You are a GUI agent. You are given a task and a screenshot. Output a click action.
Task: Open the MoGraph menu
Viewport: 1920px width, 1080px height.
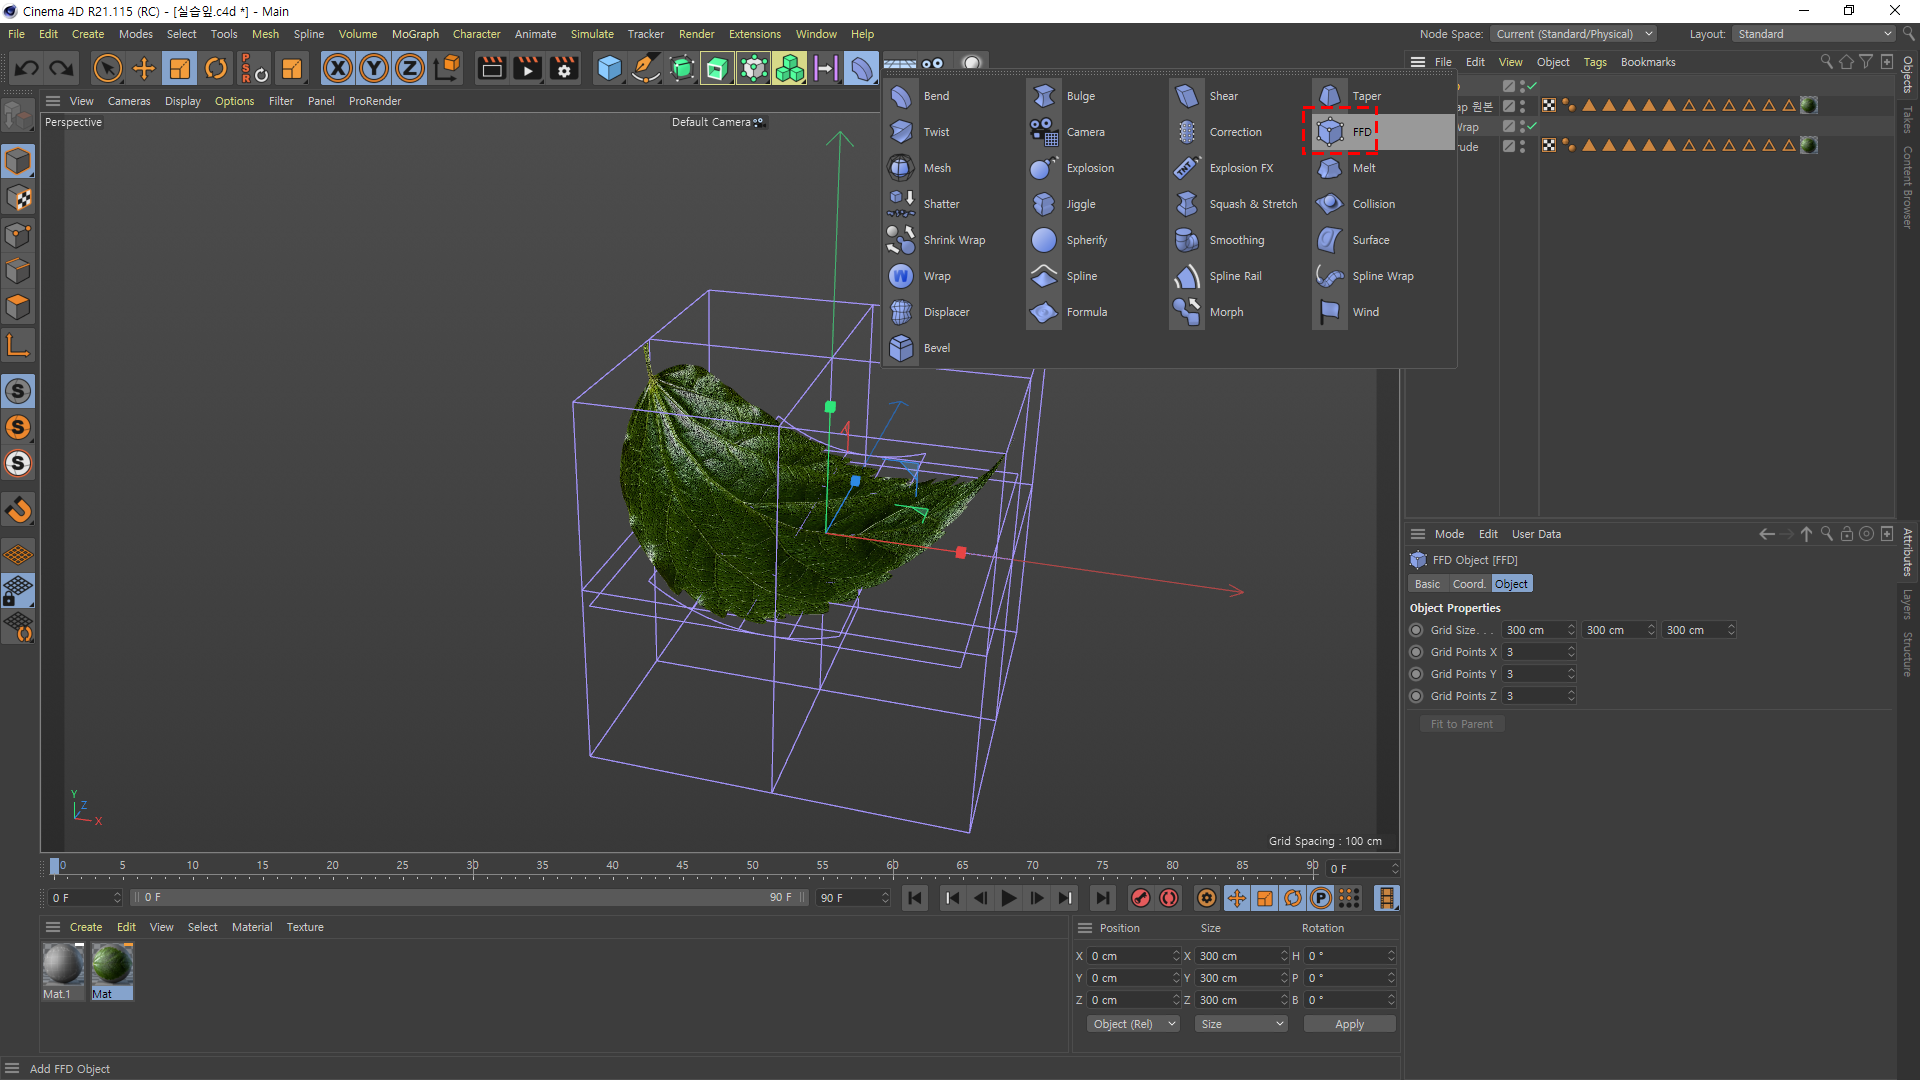(x=415, y=34)
